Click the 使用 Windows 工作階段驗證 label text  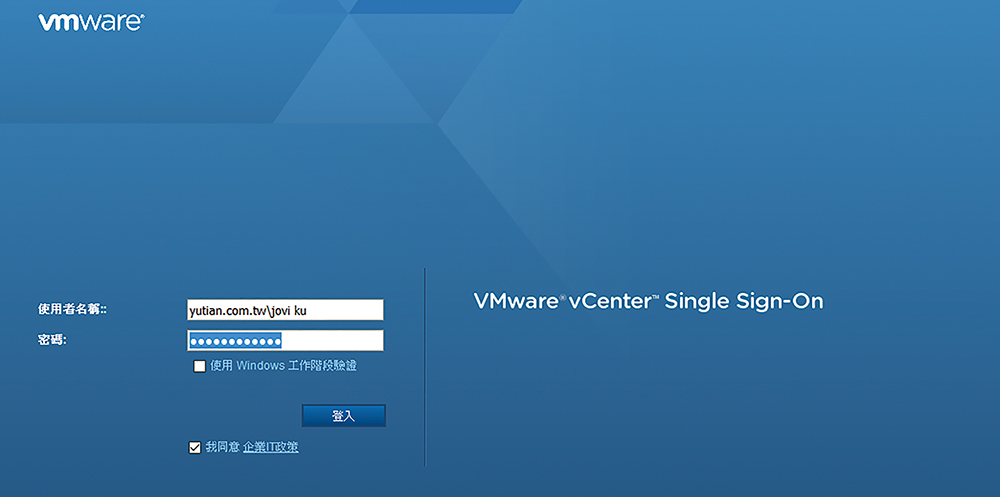[283, 366]
